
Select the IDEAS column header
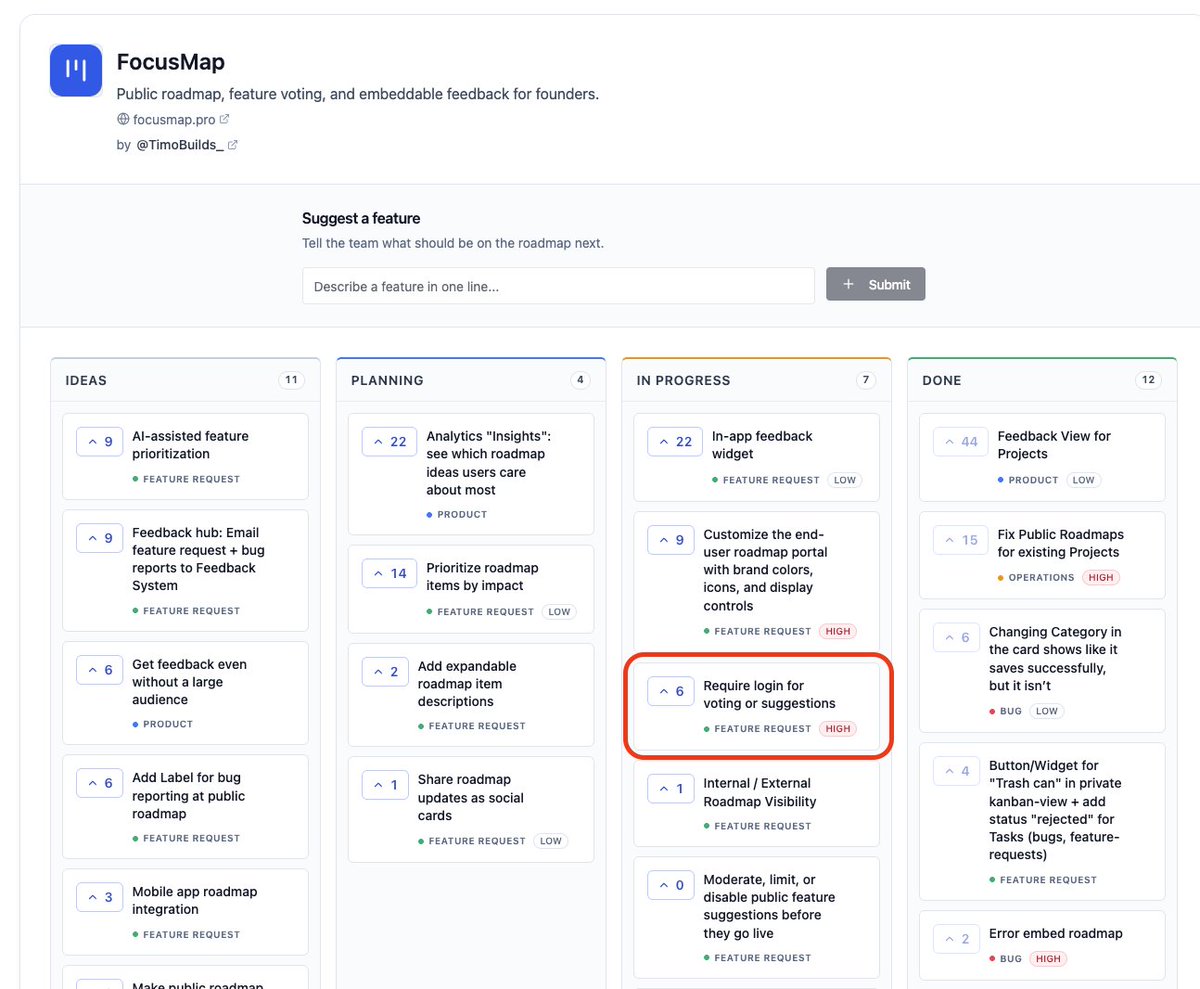pyautogui.click(x=86, y=380)
